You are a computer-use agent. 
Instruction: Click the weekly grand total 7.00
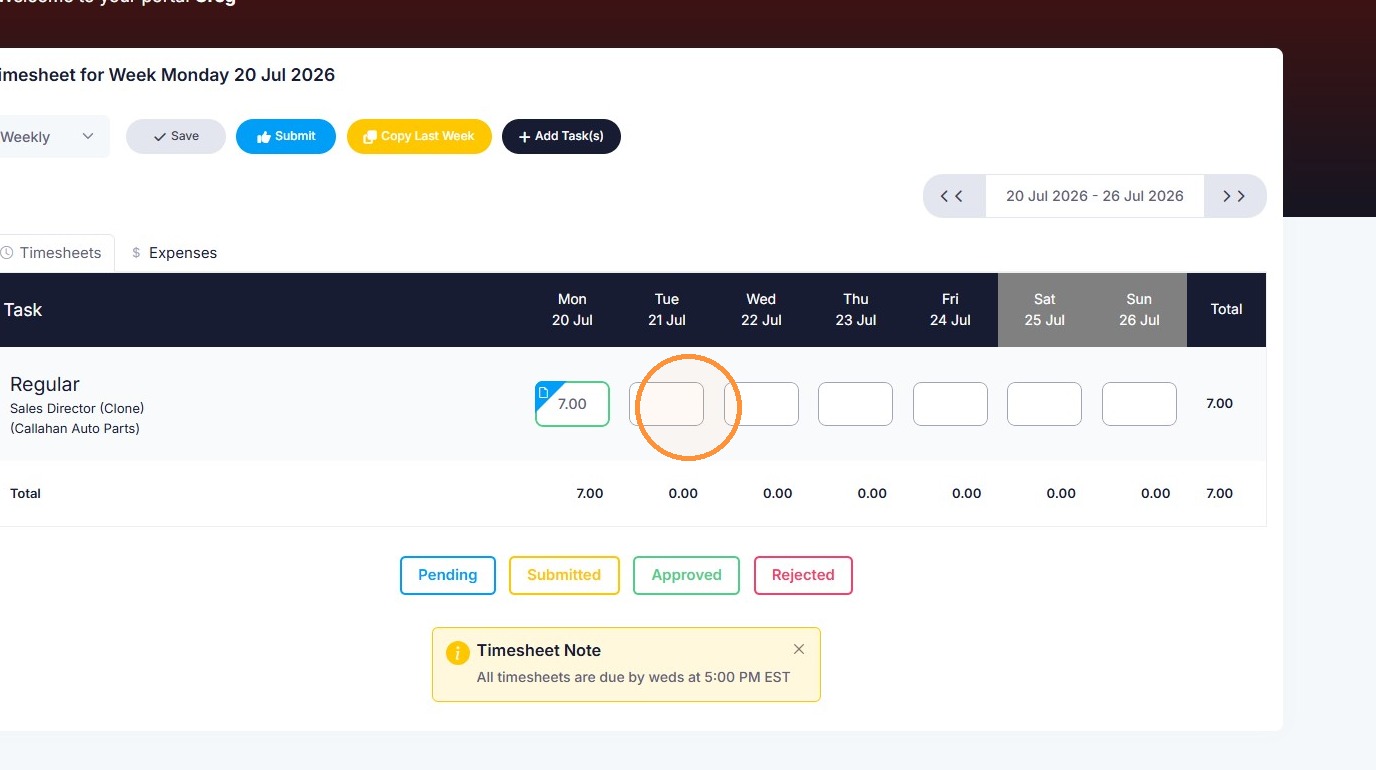[x=1220, y=494]
